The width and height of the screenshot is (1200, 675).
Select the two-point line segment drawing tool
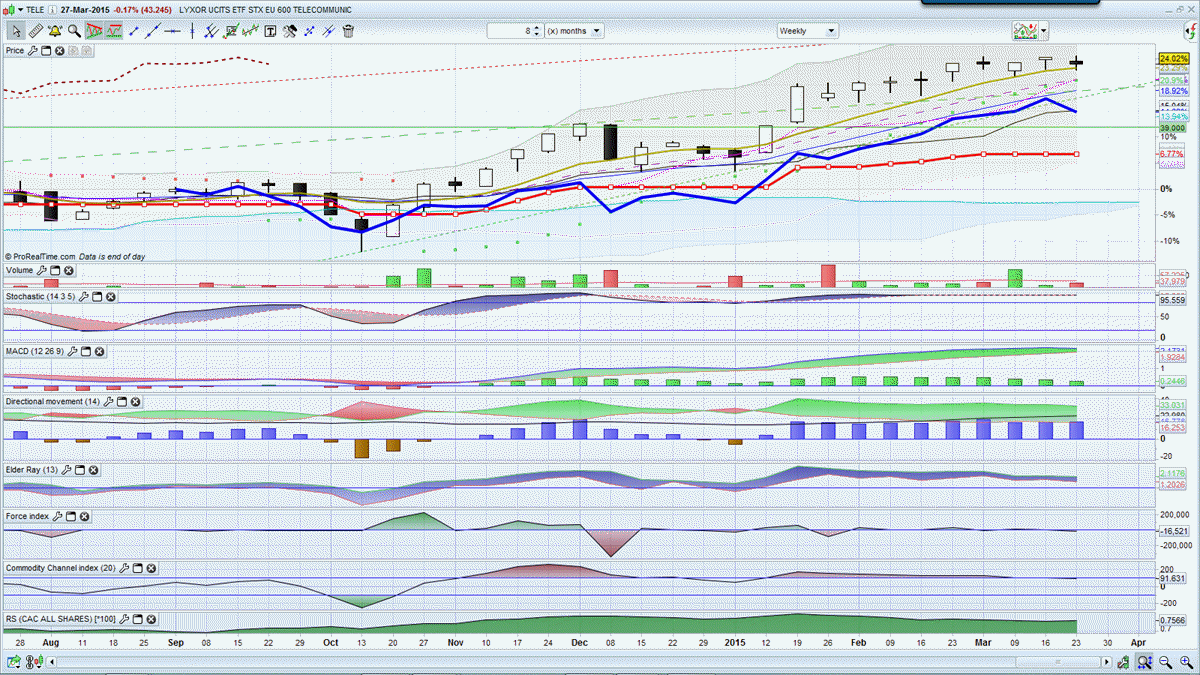tap(134, 31)
